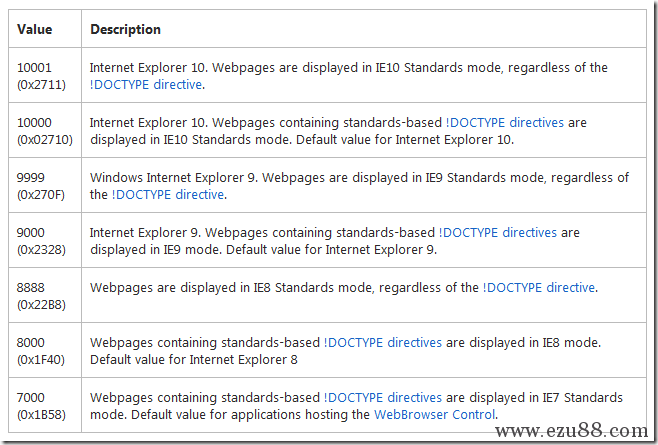Select the 9000 (0x2328) value cell
This screenshot has height=445, width=658.
pyautogui.click(x=45, y=240)
